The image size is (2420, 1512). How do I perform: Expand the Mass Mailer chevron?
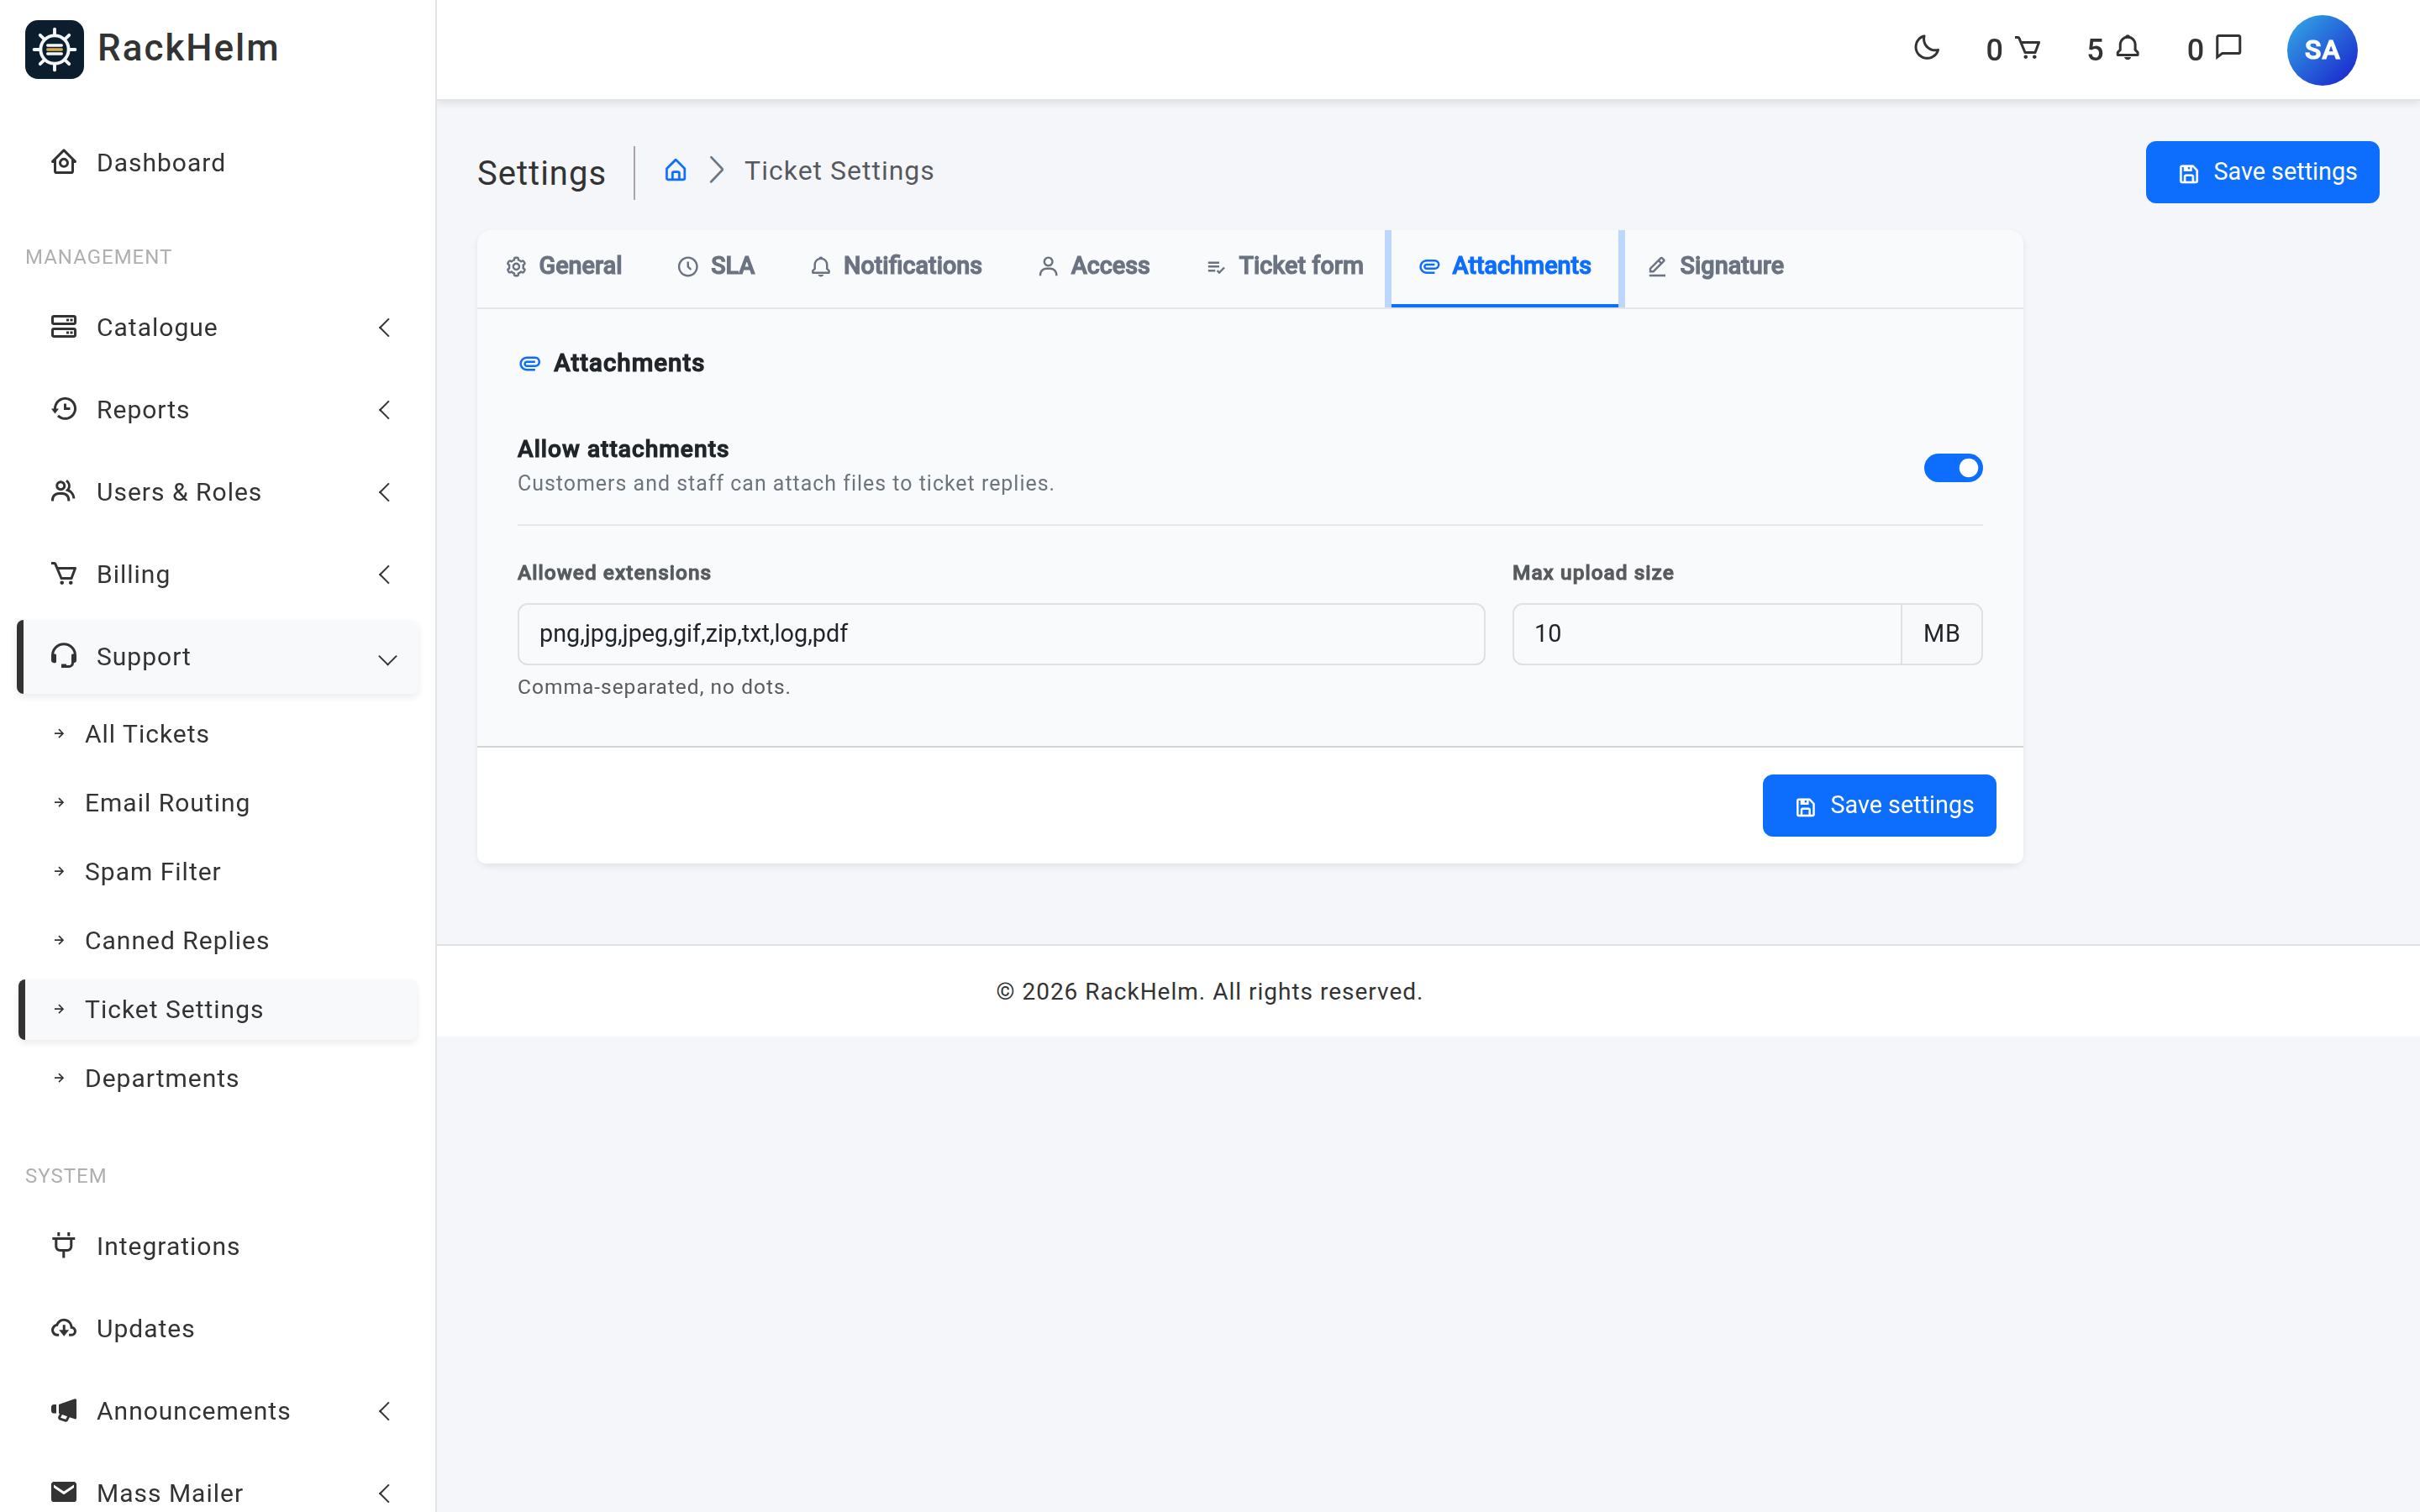pyautogui.click(x=385, y=1492)
